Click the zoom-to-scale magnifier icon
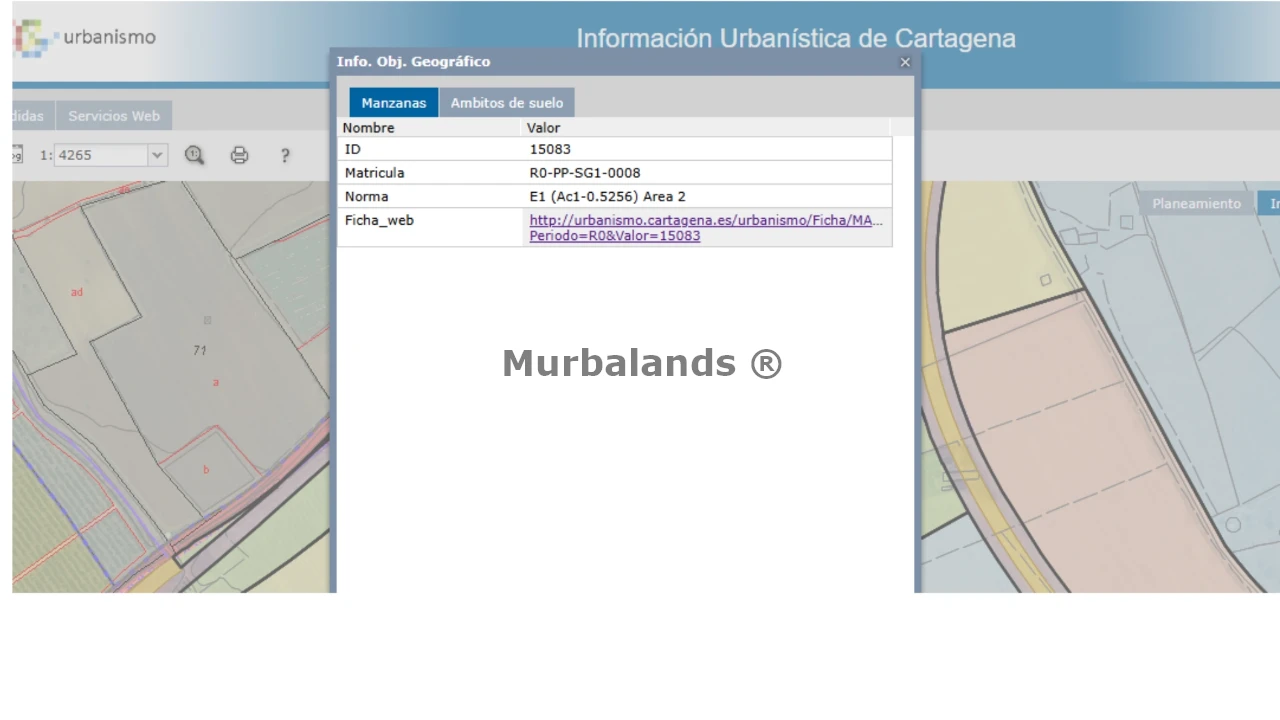Screen dimensions: 1280x720 (x=194, y=155)
